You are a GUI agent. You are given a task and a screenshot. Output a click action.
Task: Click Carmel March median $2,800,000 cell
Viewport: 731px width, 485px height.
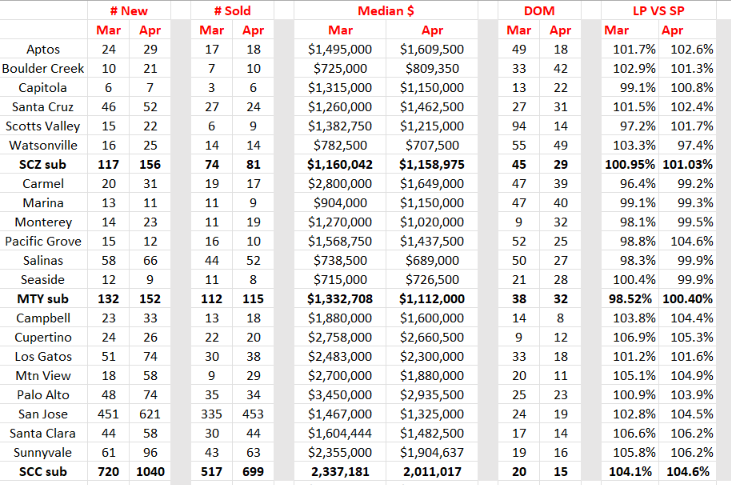[x=340, y=184]
